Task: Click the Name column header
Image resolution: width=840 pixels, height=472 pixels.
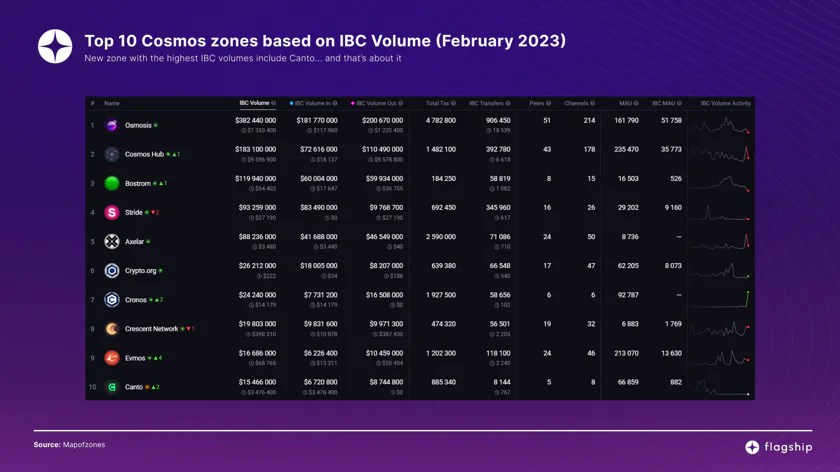Action: tap(111, 103)
